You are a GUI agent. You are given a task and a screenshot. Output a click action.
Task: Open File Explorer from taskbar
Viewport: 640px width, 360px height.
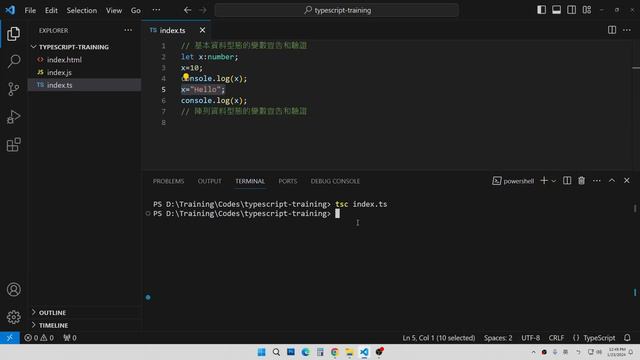(349, 352)
